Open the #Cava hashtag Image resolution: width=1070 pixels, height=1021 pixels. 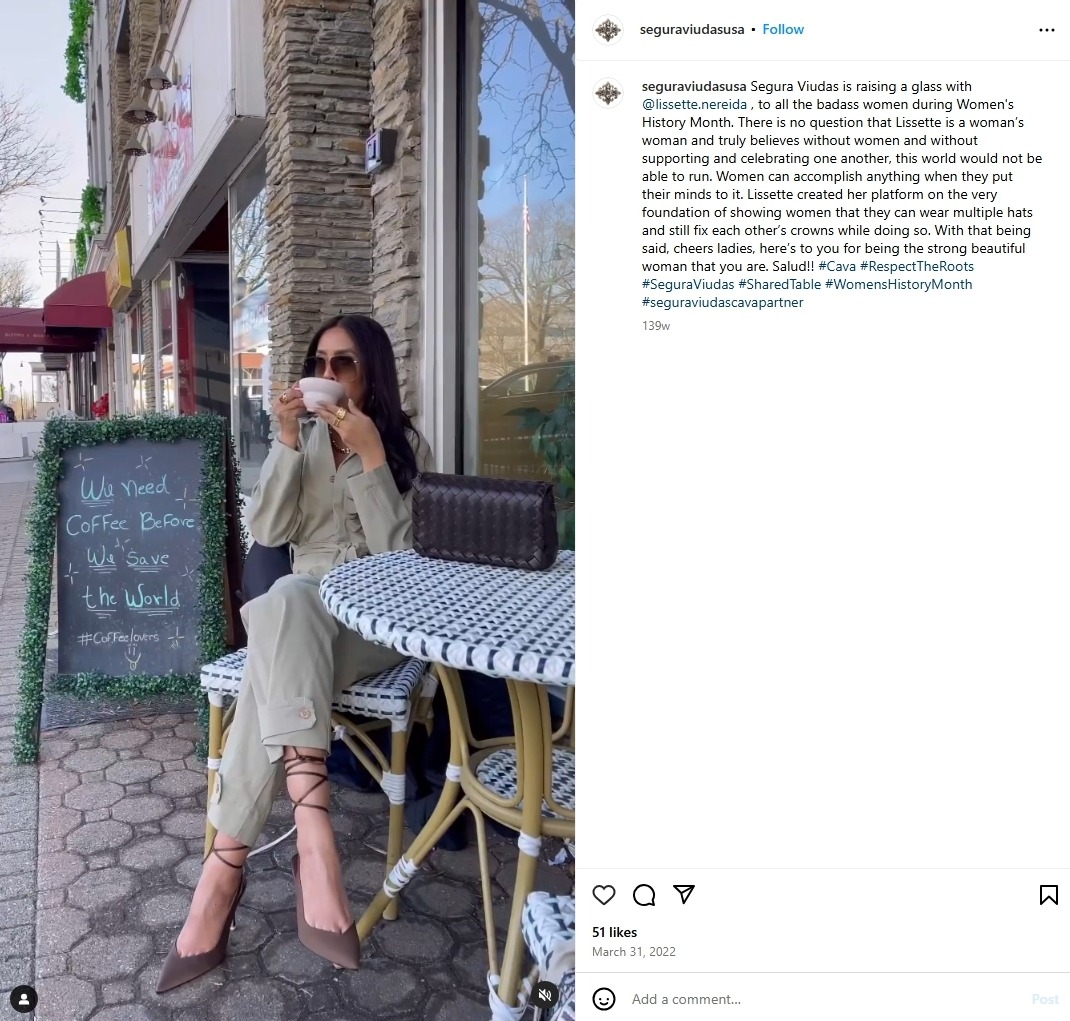[x=837, y=266]
